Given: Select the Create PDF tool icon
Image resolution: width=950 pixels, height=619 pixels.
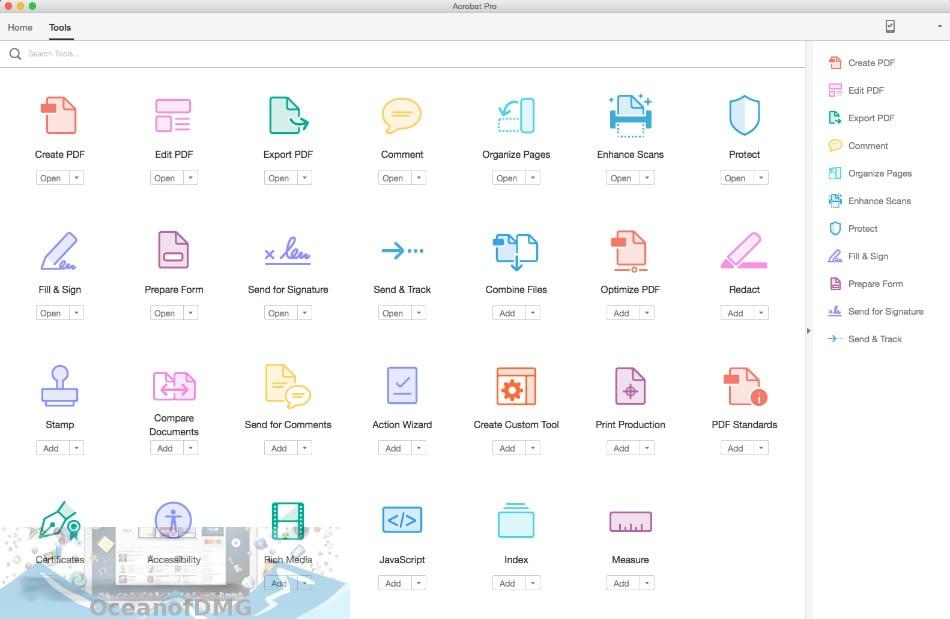Looking at the screenshot, I should click(x=59, y=113).
